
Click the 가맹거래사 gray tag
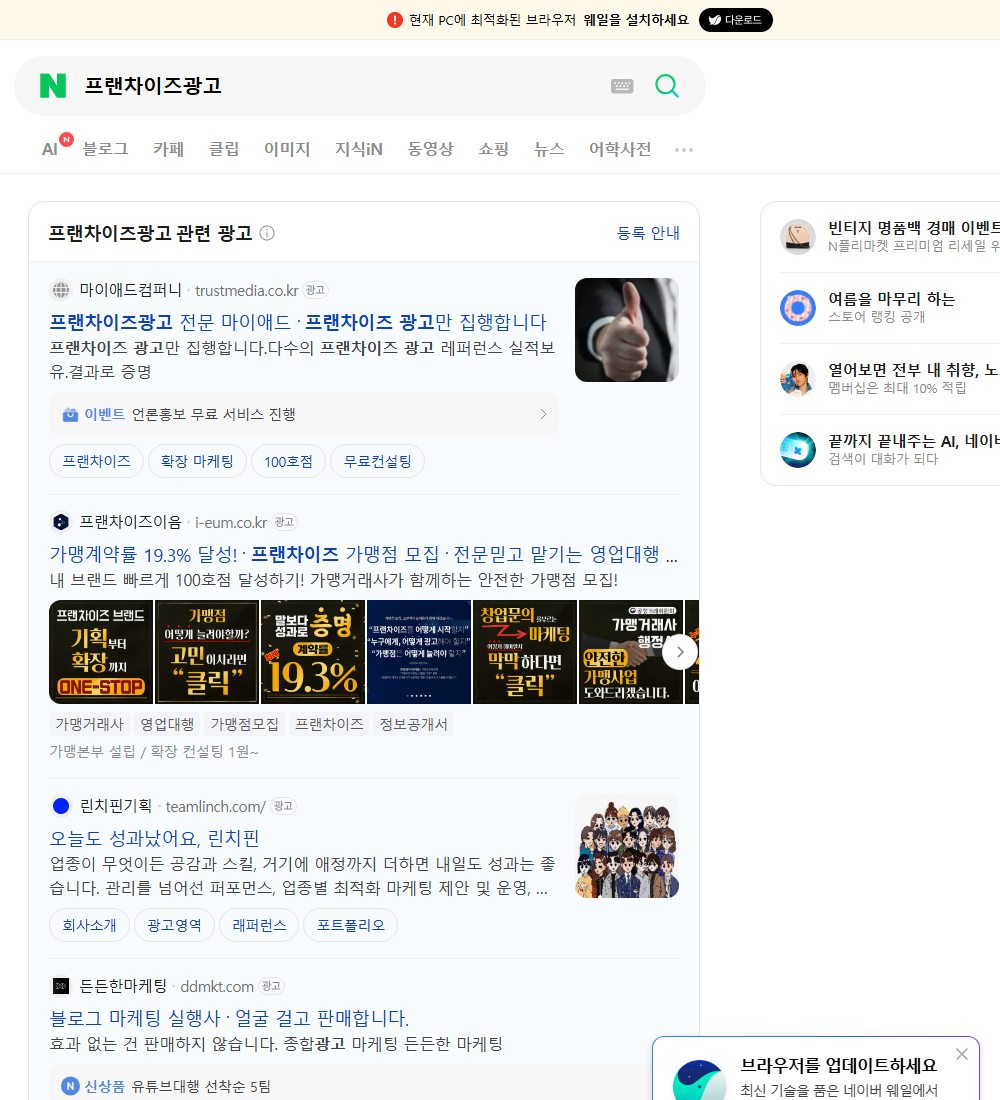pos(89,724)
